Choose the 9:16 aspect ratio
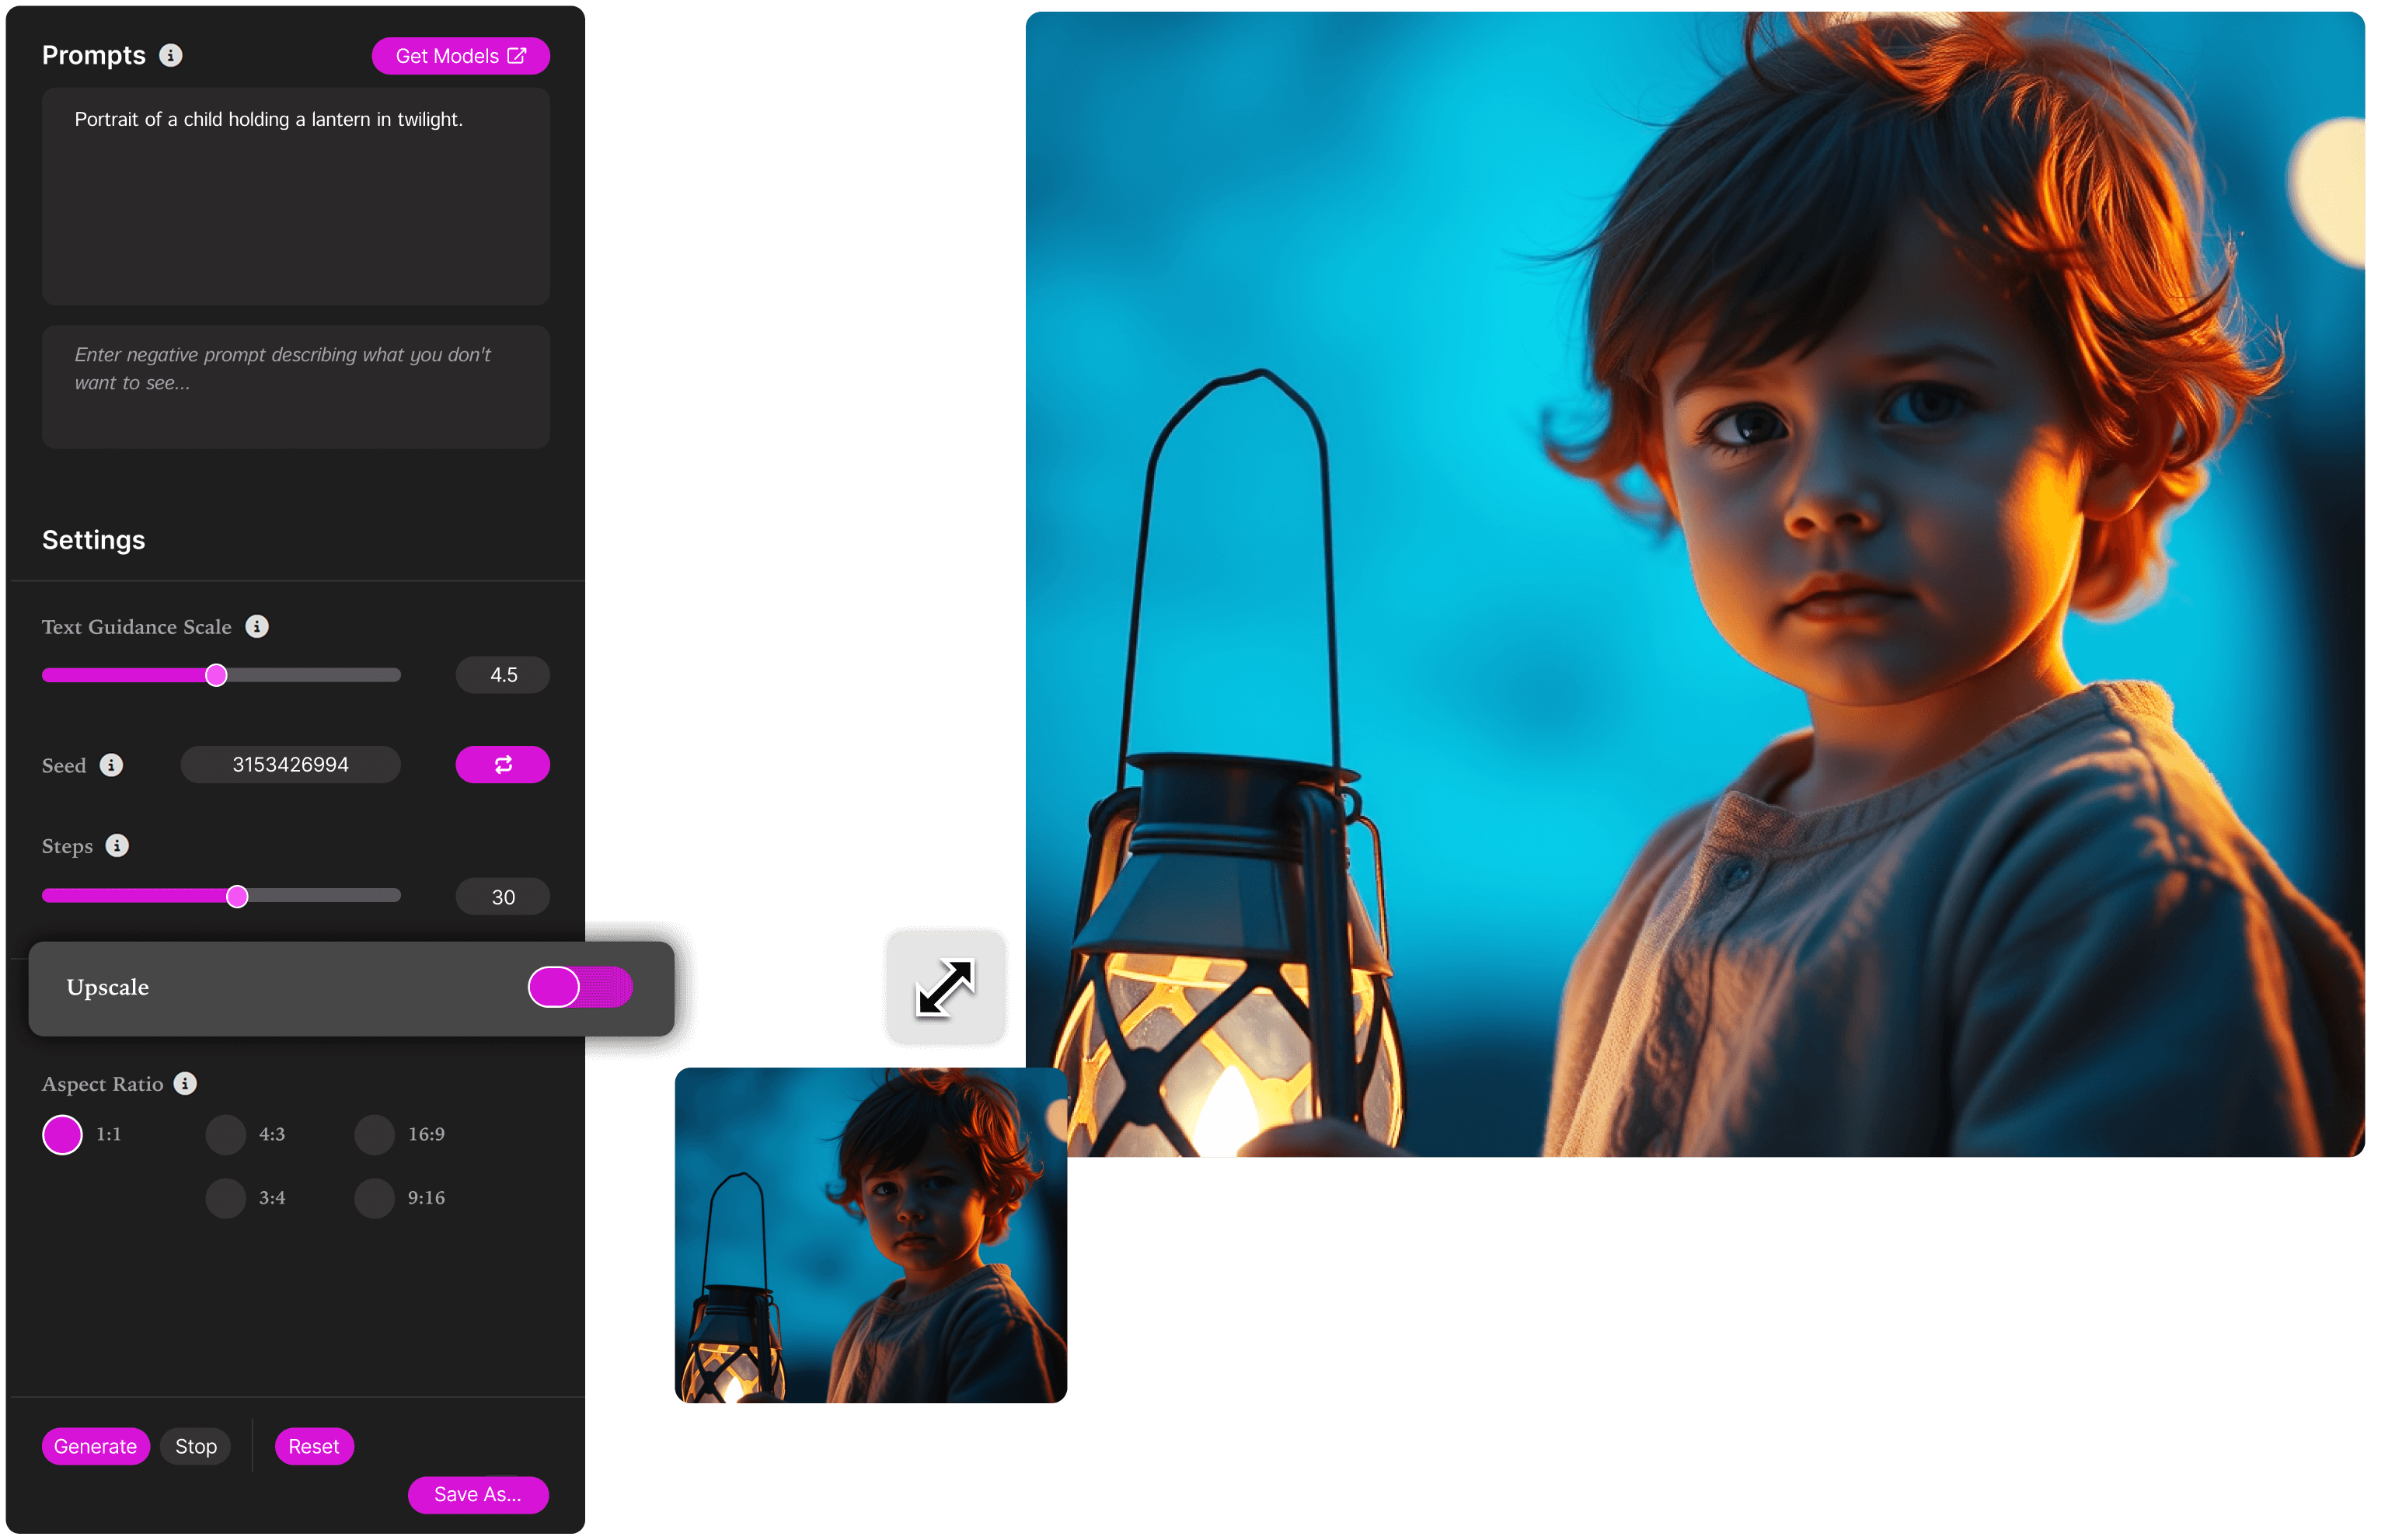The width and height of the screenshot is (2392, 1540). point(374,1198)
